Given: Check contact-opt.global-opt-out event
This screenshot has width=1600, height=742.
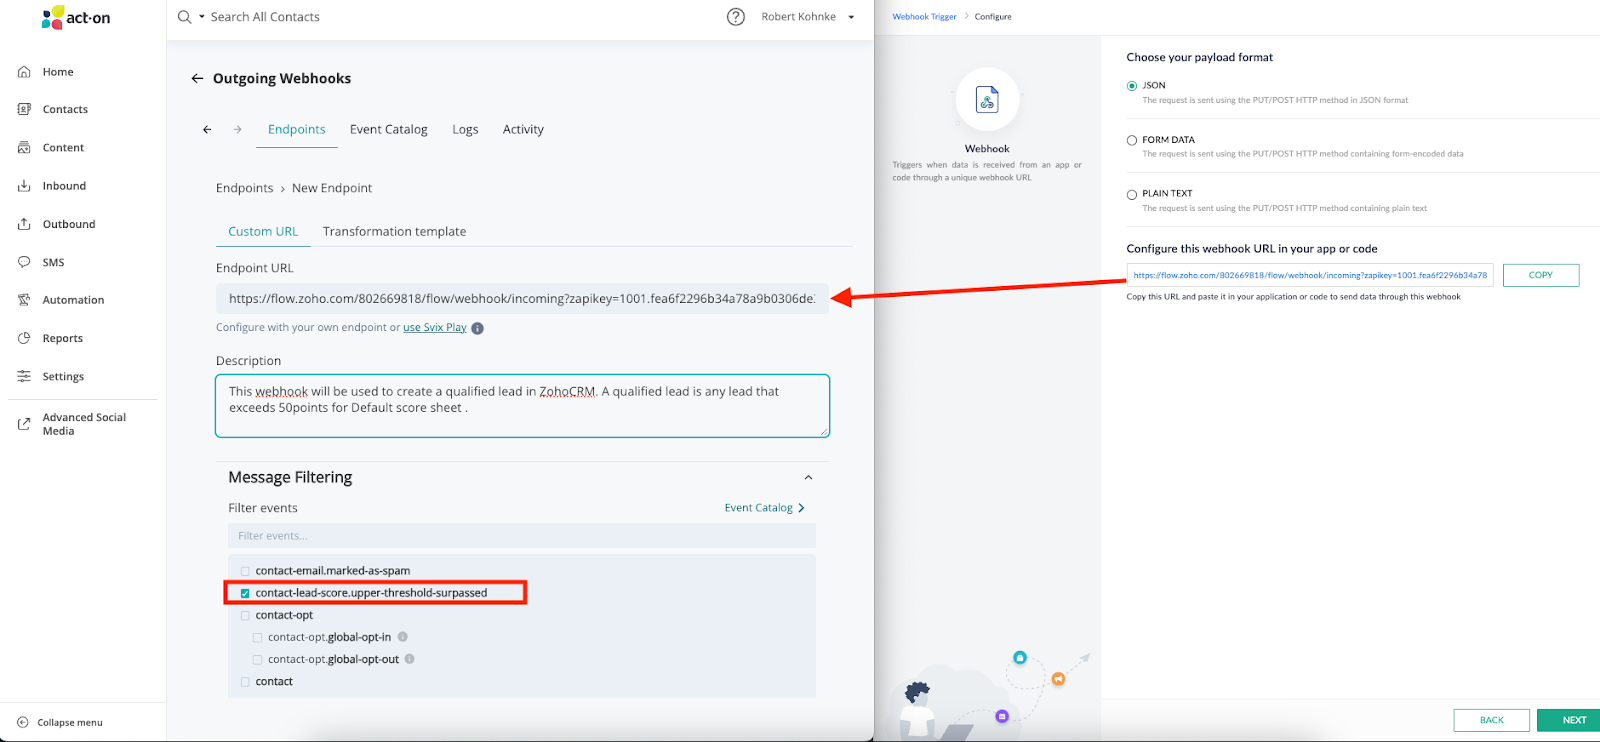Looking at the screenshot, I should [258, 659].
